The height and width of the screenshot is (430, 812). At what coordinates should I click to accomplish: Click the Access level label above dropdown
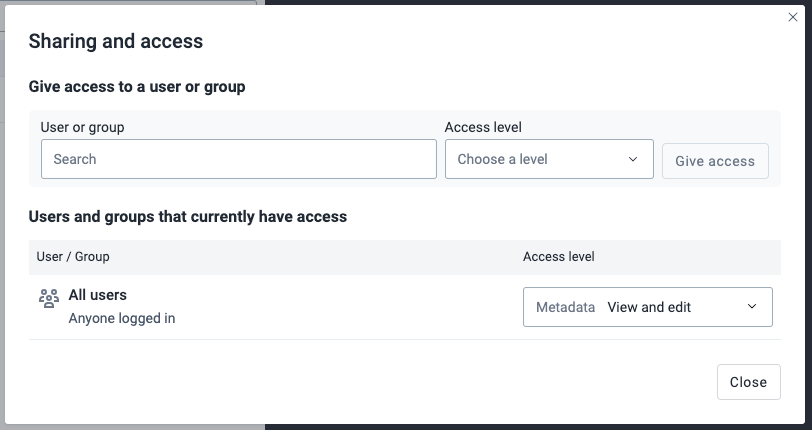coord(483,127)
